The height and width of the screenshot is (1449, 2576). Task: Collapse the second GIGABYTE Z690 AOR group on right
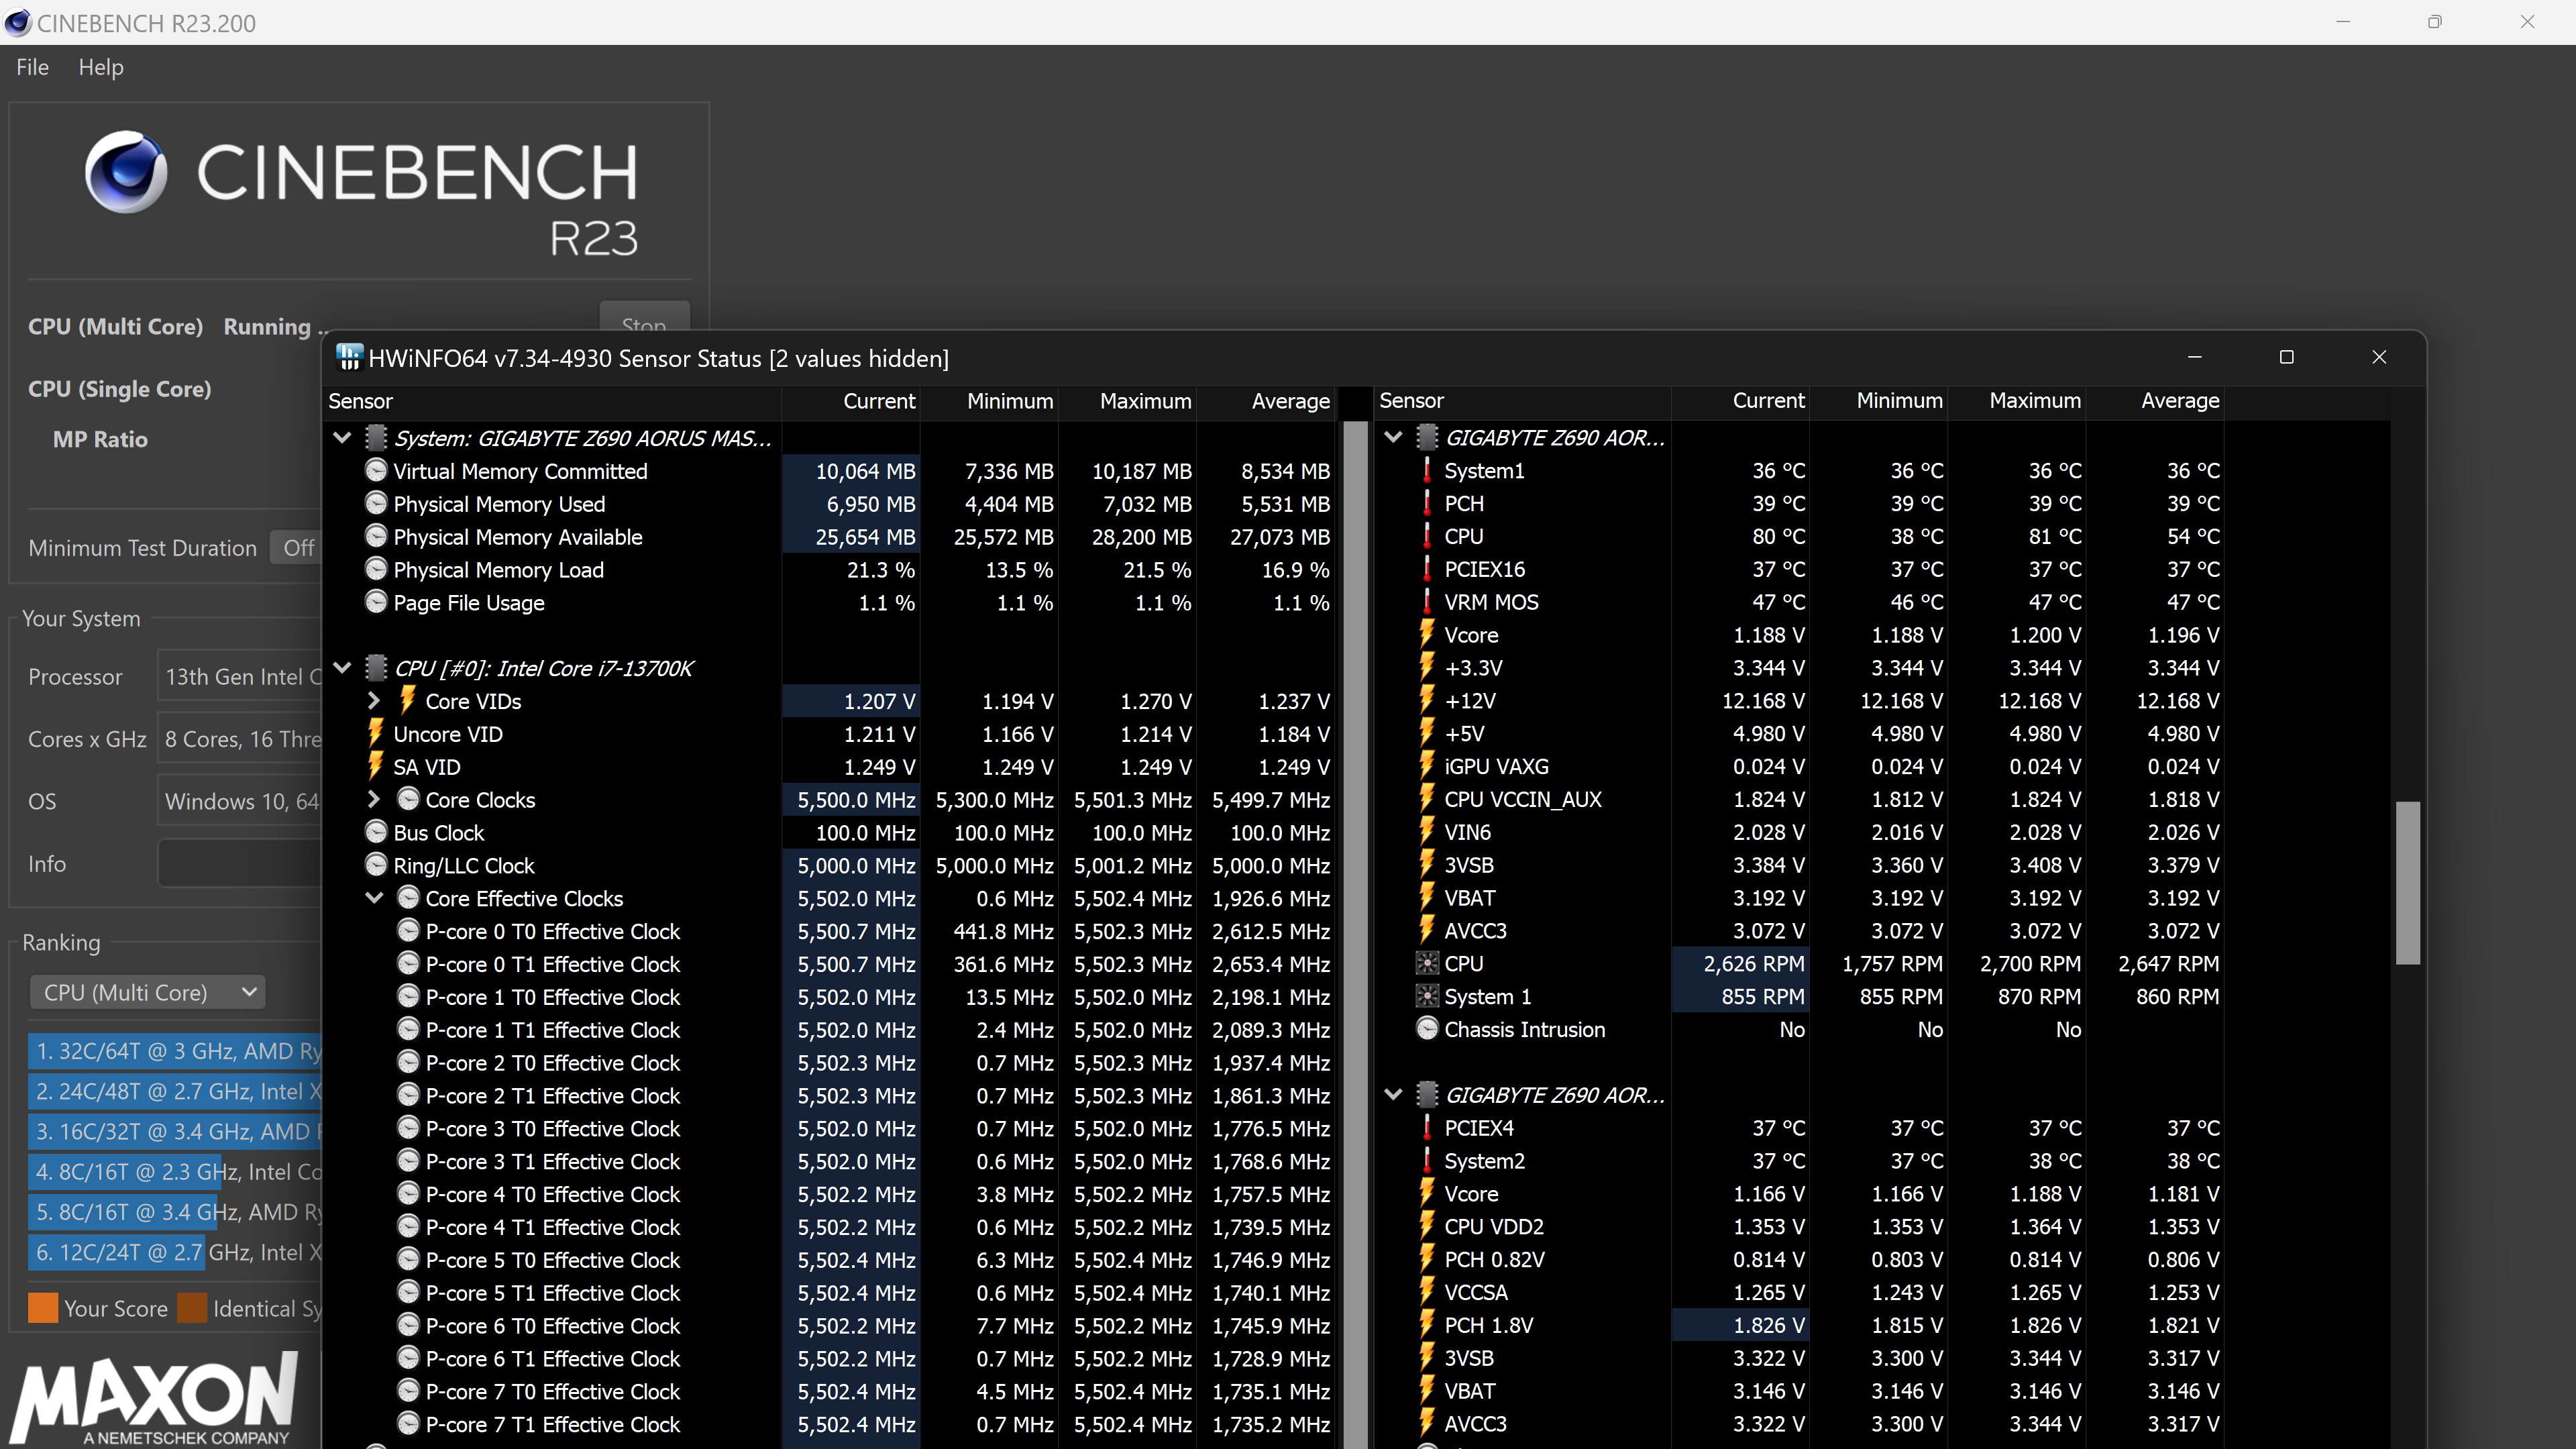[1393, 1095]
